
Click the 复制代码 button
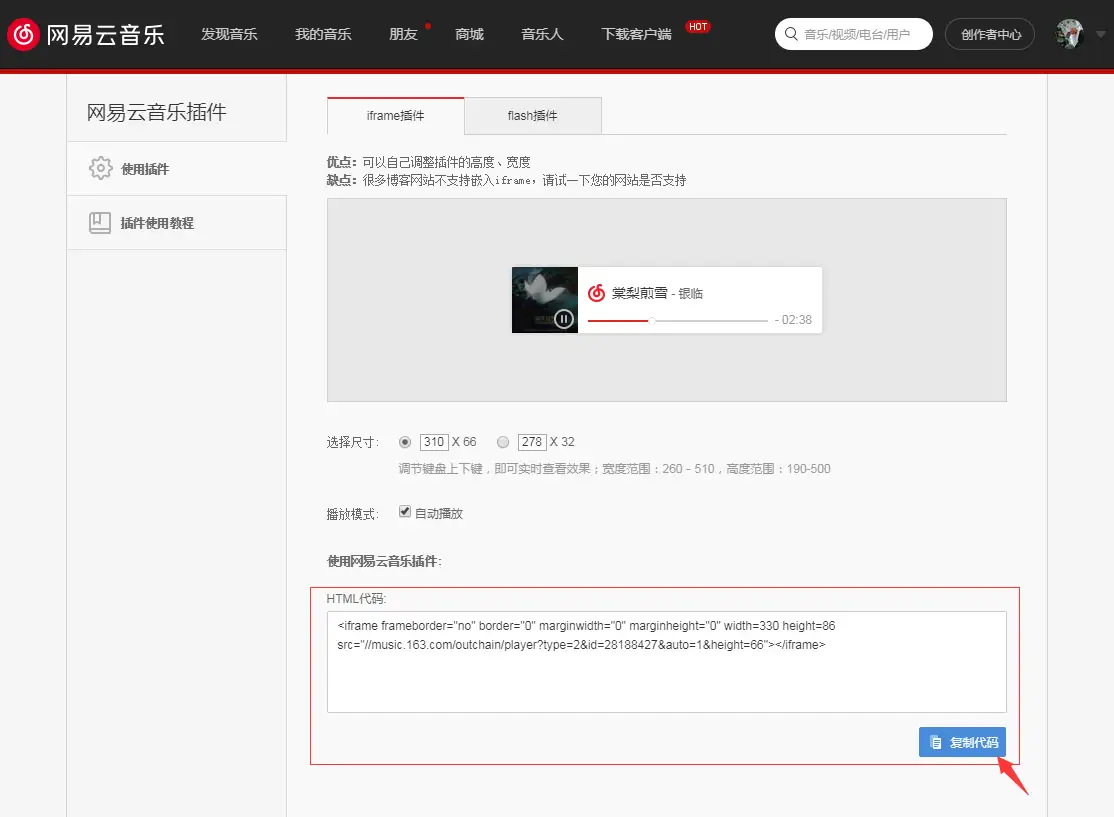(962, 742)
